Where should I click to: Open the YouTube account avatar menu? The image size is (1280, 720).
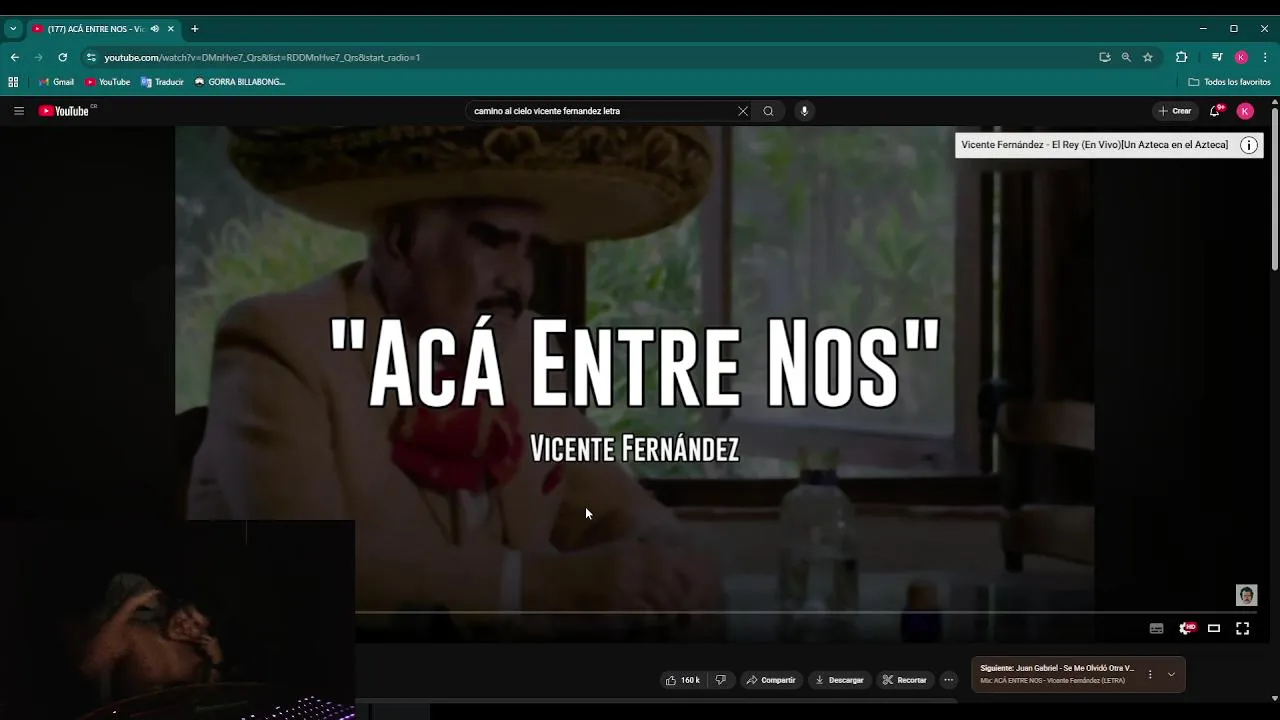[1245, 111]
